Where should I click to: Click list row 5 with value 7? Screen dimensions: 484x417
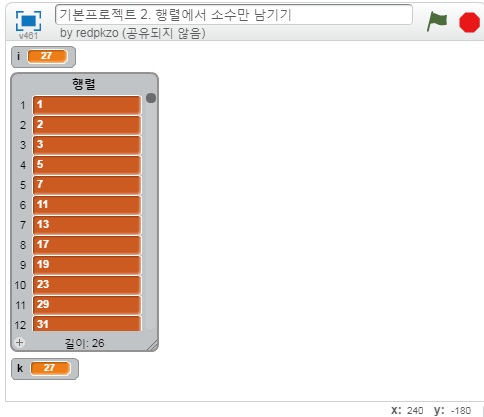click(87, 185)
